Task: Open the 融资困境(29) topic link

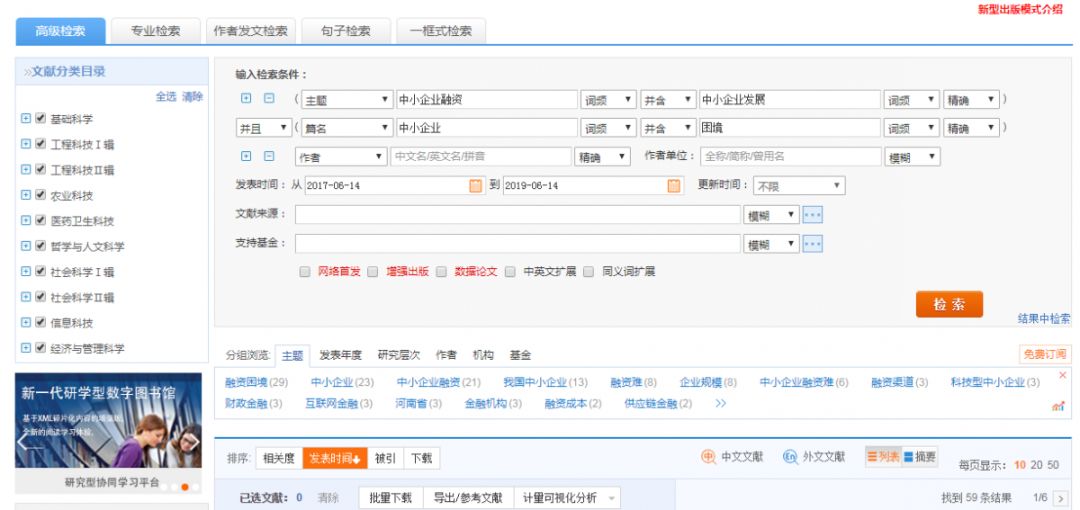Action: pyautogui.click(x=256, y=382)
